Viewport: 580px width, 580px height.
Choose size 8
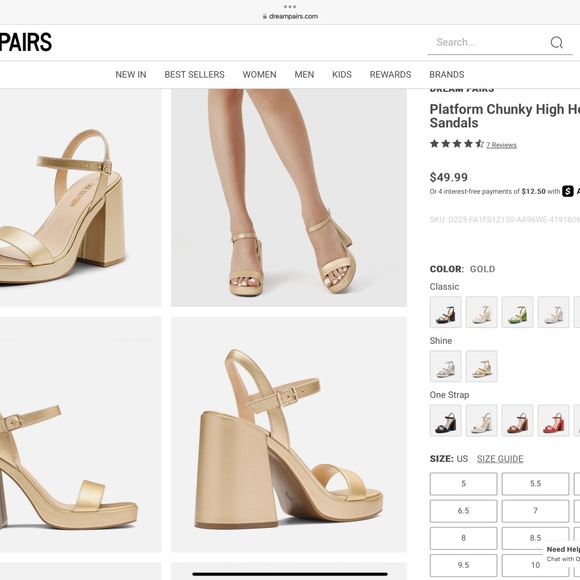463,538
